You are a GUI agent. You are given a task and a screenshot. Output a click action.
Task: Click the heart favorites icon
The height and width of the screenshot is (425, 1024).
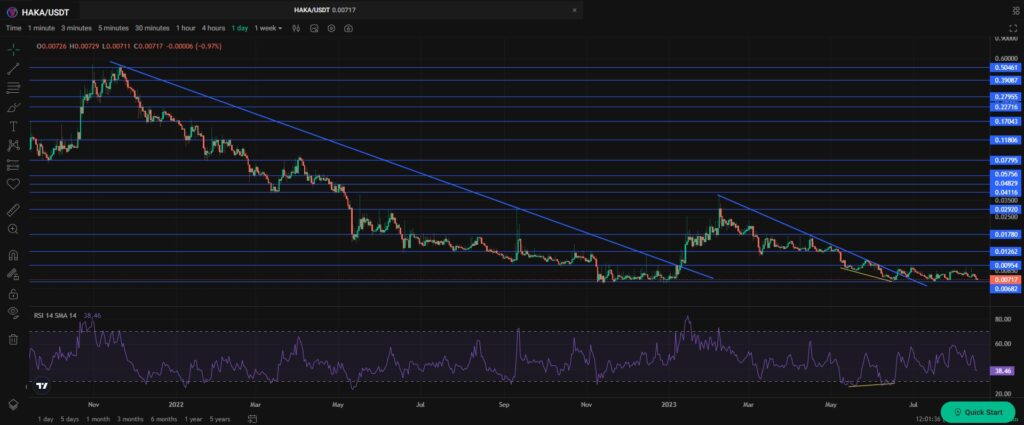pyautogui.click(x=13, y=183)
